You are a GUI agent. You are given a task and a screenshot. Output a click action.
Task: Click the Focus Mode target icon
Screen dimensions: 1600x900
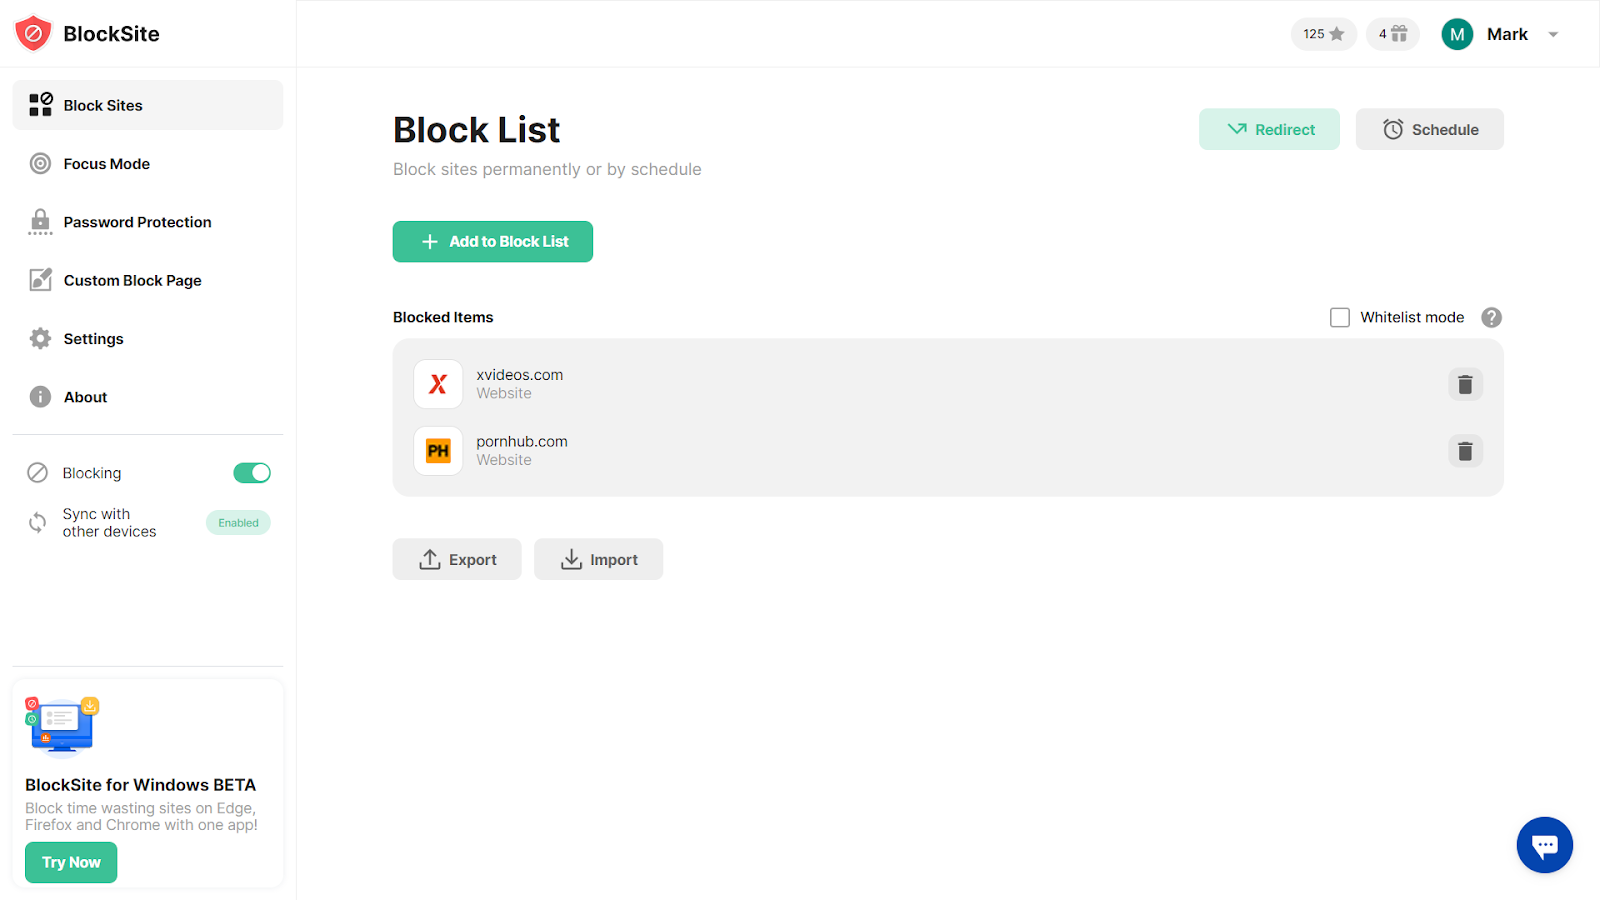40,164
